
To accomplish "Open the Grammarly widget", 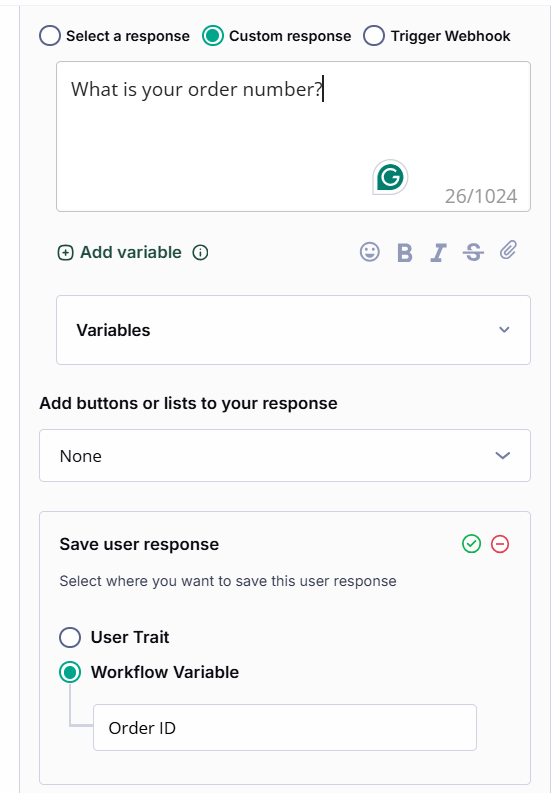I will pos(390,177).
